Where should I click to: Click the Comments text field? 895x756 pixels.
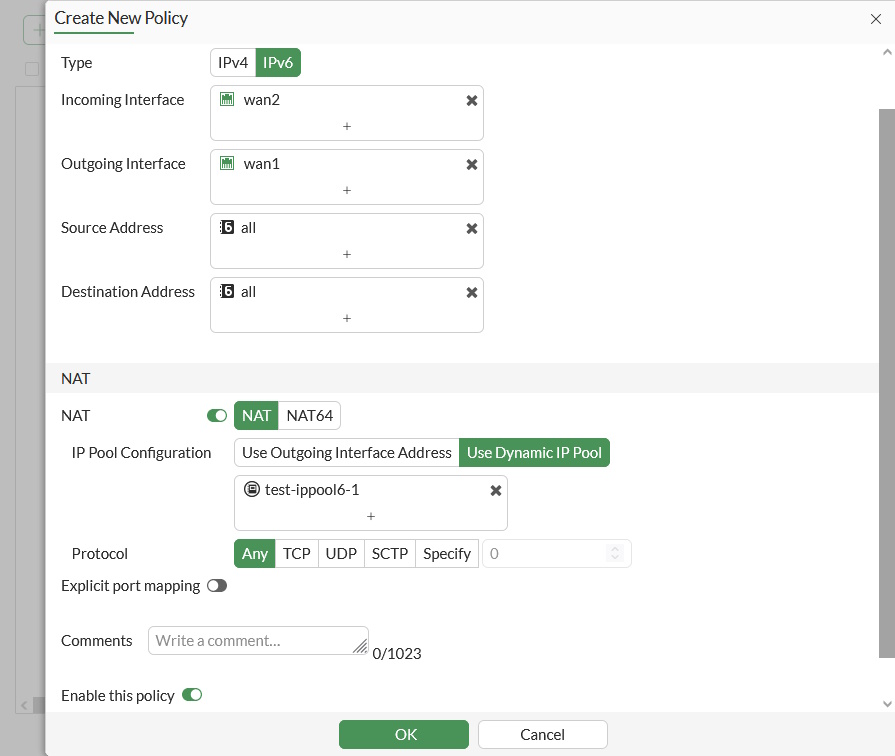tap(258, 641)
